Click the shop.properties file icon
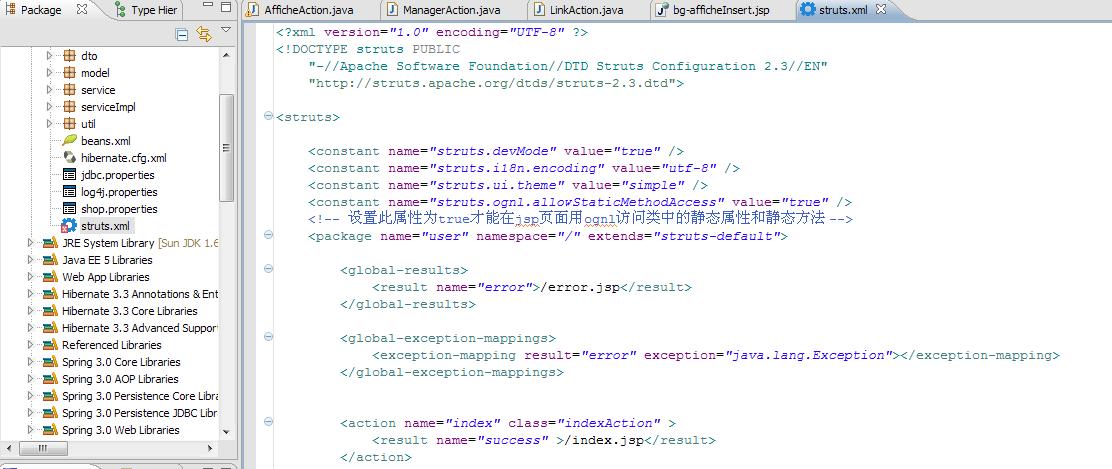The height and width of the screenshot is (469, 1112). (x=69, y=209)
